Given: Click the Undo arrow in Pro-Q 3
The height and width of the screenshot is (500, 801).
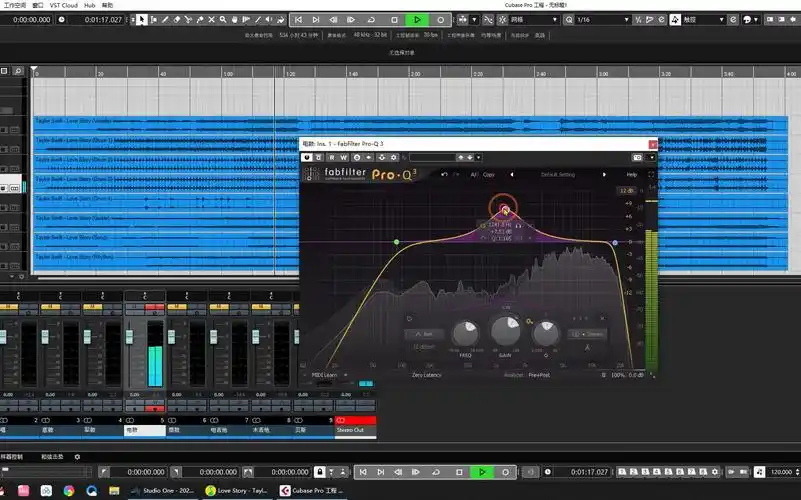Looking at the screenshot, I should click(x=444, y=174).
